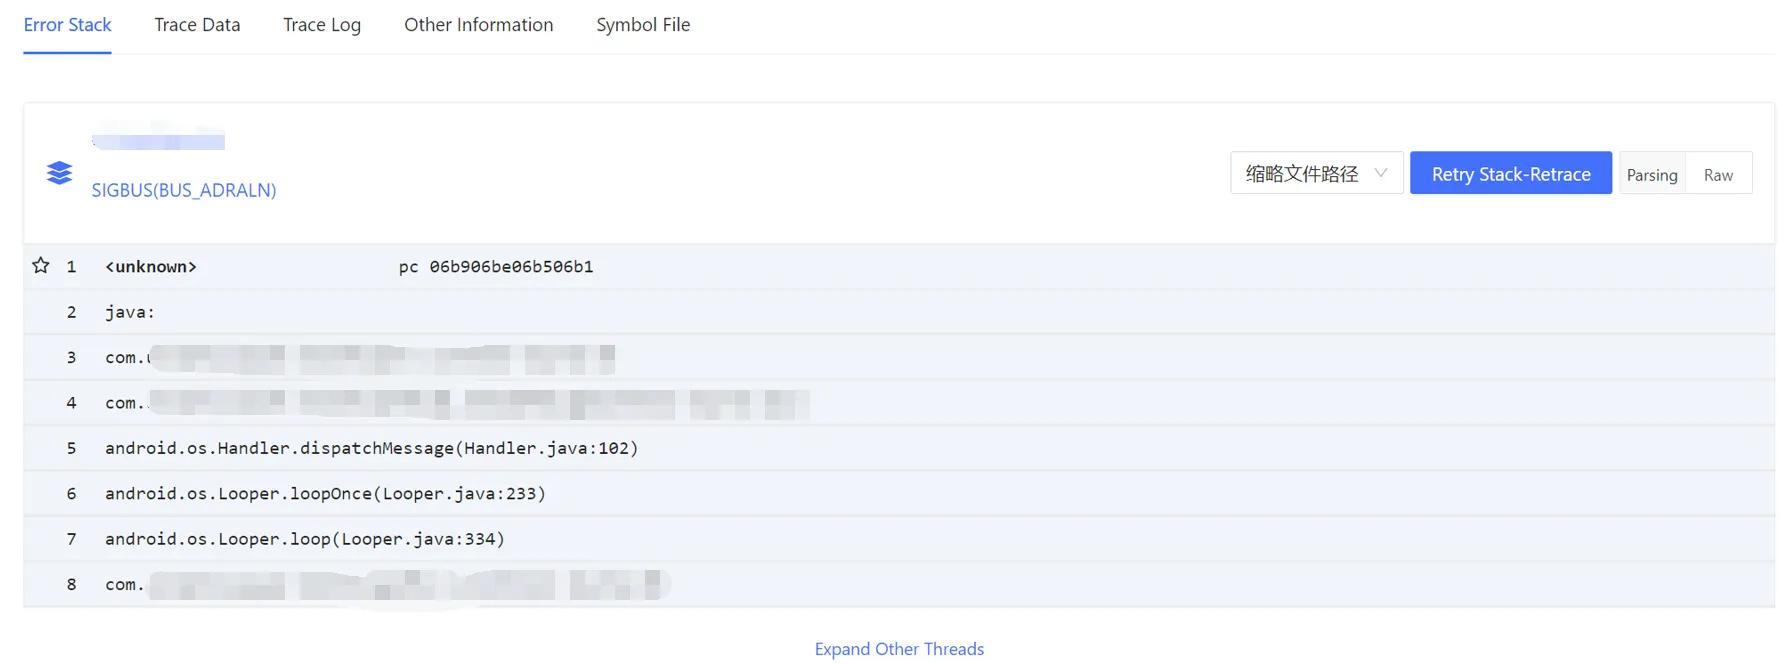The height and width of the screenshot is (664, 1785).
Task: Click the Handler.dispatchMessage stack frame
Action: pyautogui.click(x=371, y=448)
